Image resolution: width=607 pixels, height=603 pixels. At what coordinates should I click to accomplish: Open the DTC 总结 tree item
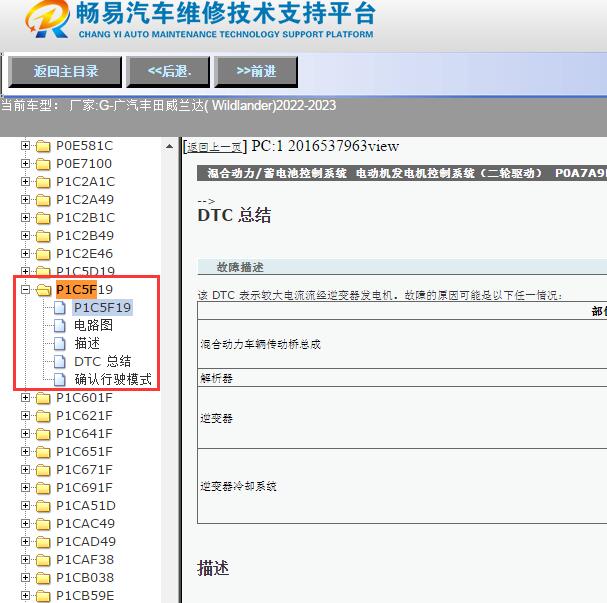(x=103, y=361)
